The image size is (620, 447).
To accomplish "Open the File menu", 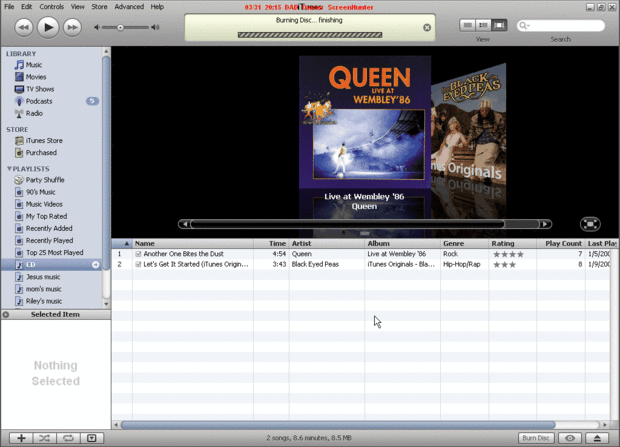I will tap(9, 7).
